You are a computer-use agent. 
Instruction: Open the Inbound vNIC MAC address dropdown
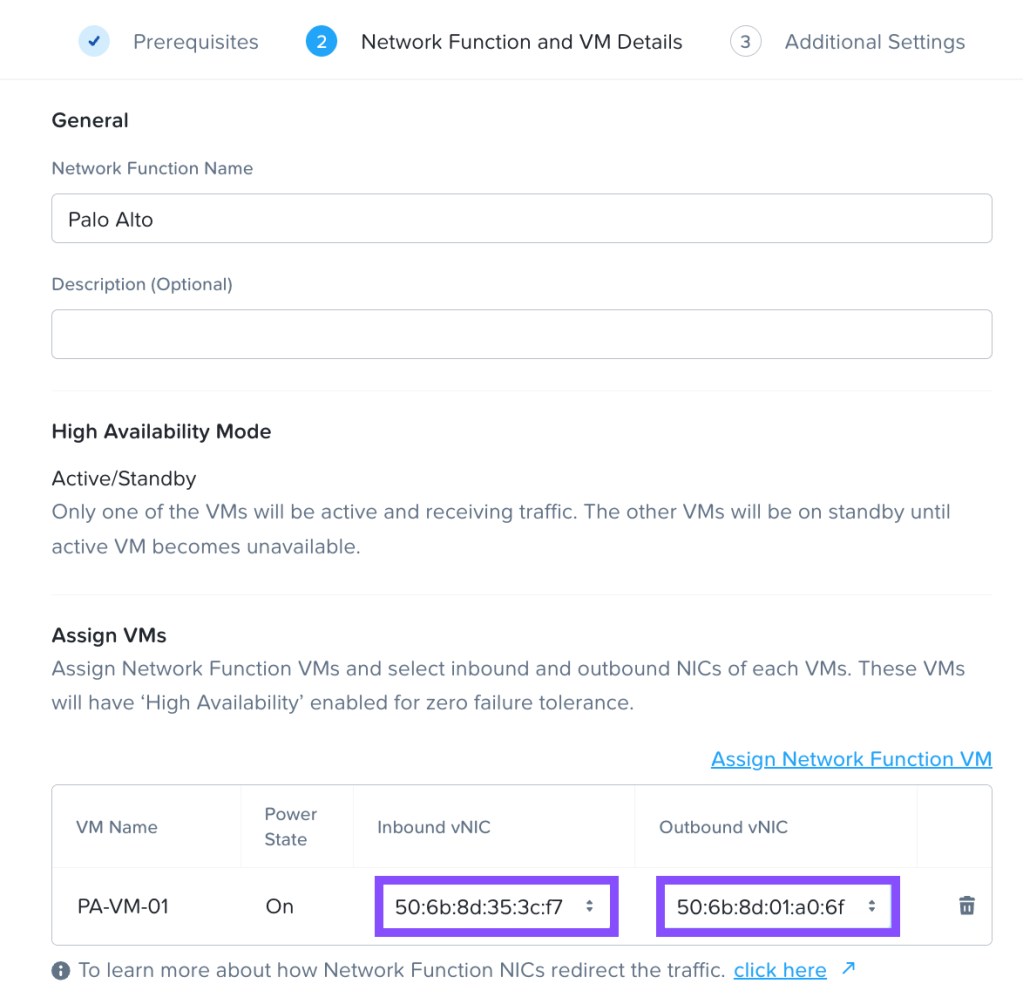(496, 907)
